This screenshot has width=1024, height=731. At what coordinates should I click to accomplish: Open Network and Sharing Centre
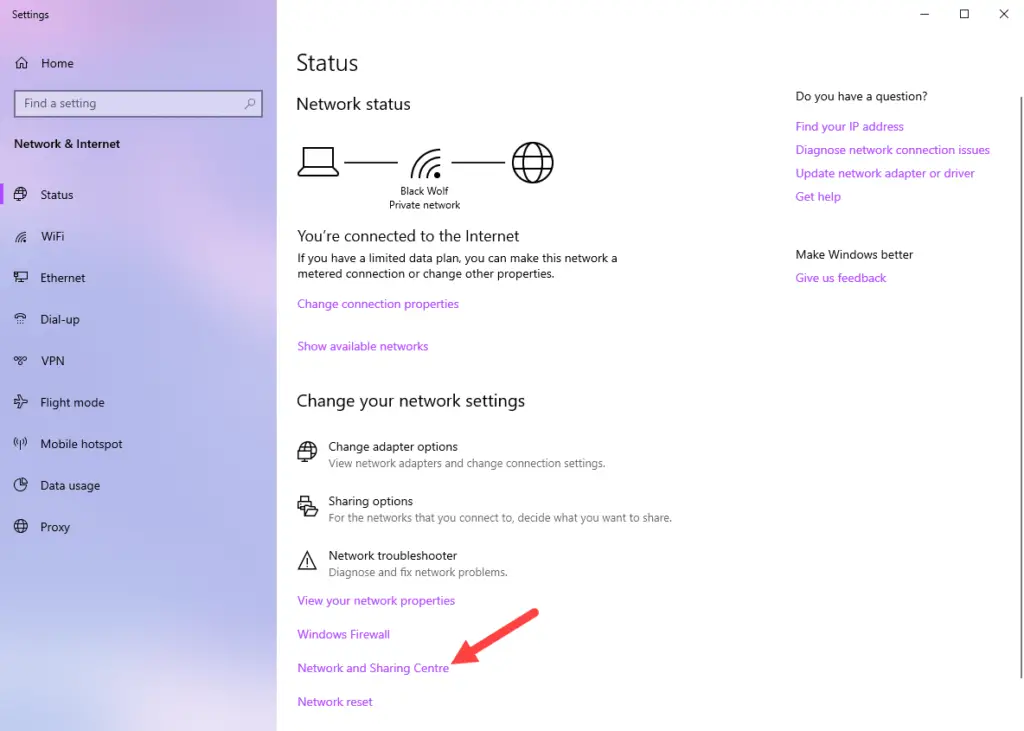pyautogui.click(x=373, y=667)
